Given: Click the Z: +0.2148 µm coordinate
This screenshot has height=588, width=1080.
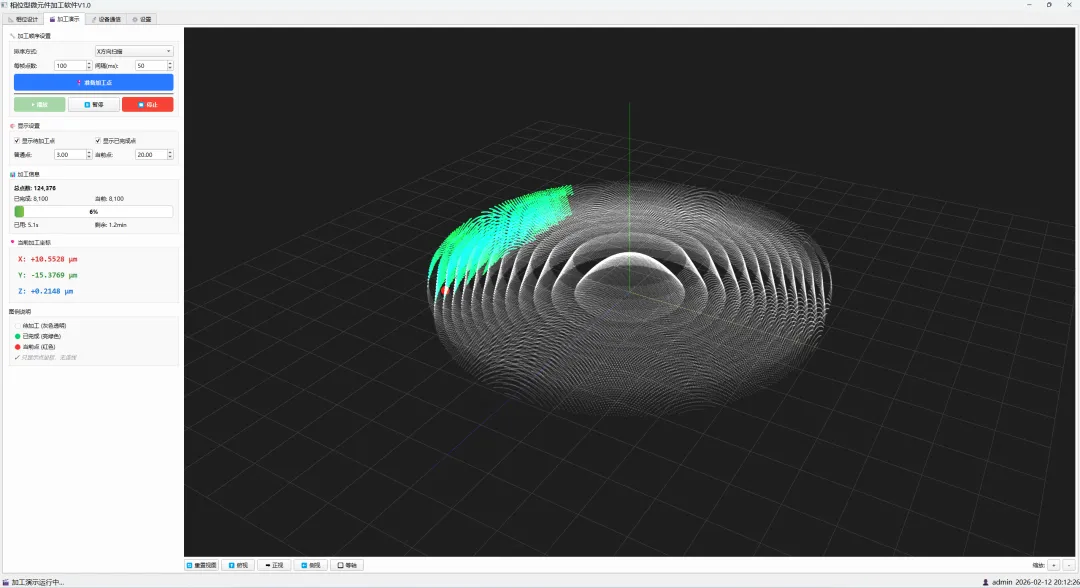Looking at the screenshot, I should pos(45,291).
